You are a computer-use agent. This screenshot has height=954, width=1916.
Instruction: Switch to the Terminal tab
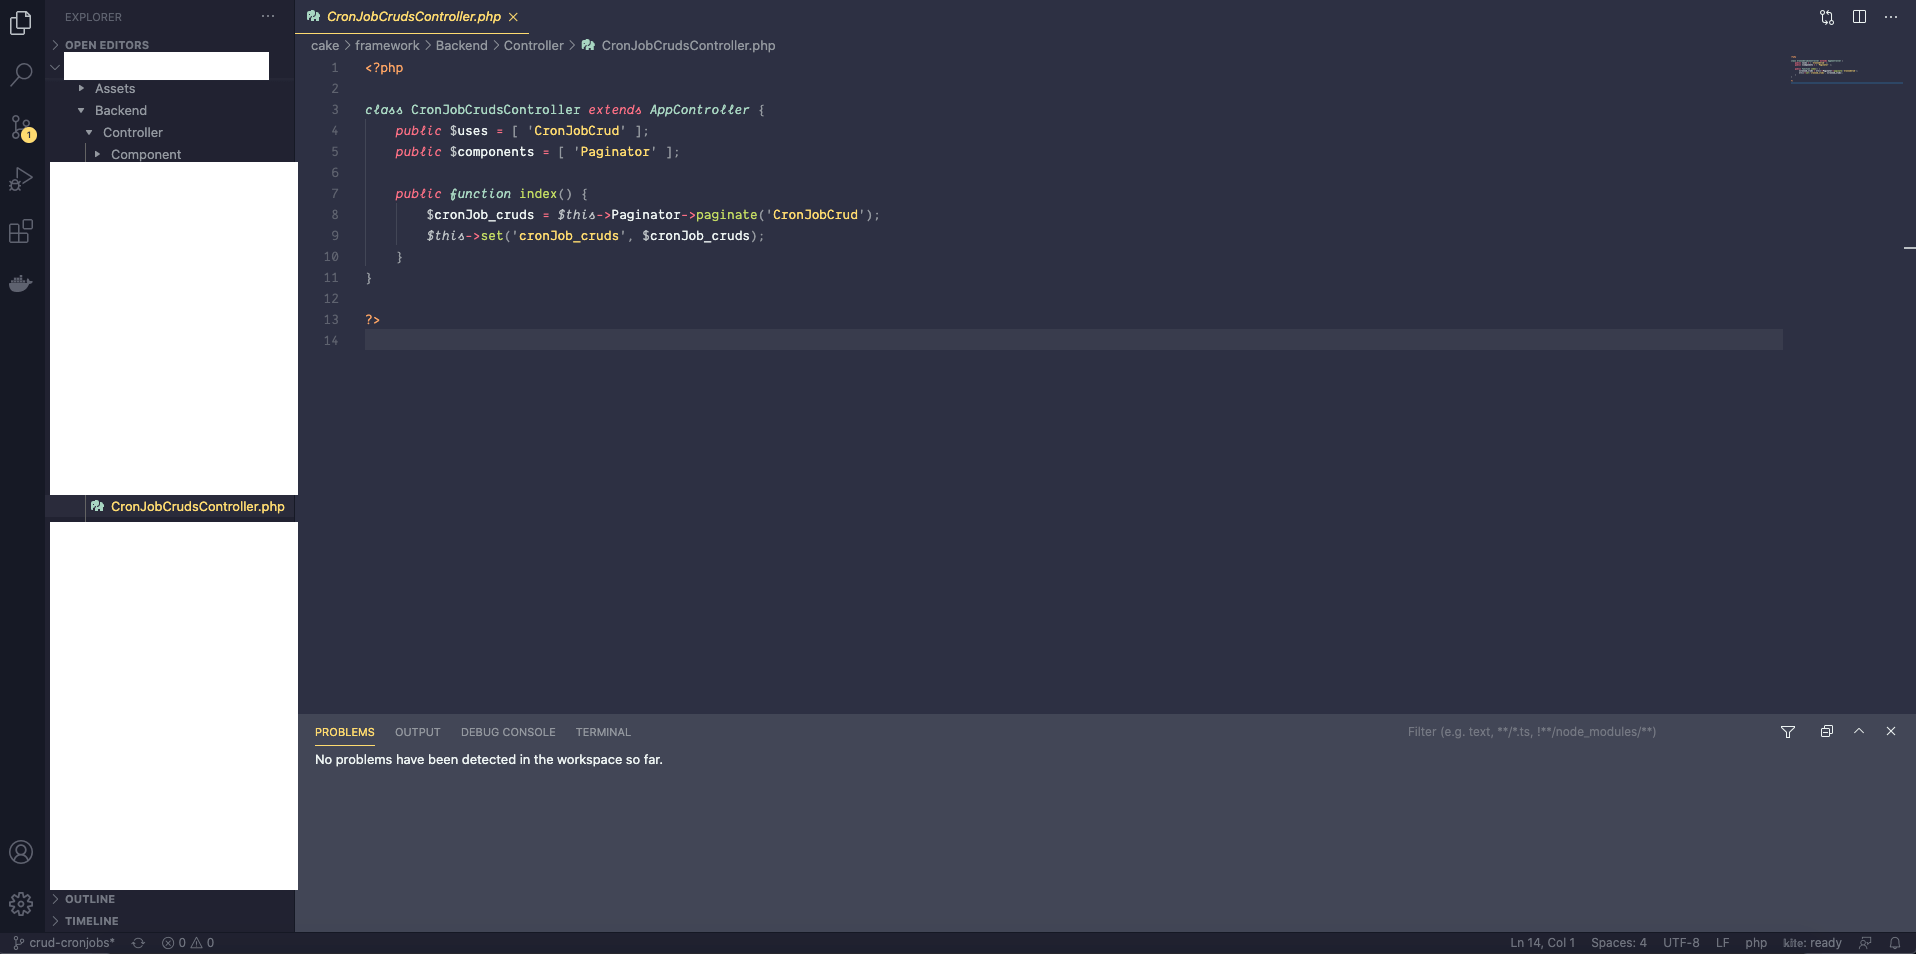[602, 732]
